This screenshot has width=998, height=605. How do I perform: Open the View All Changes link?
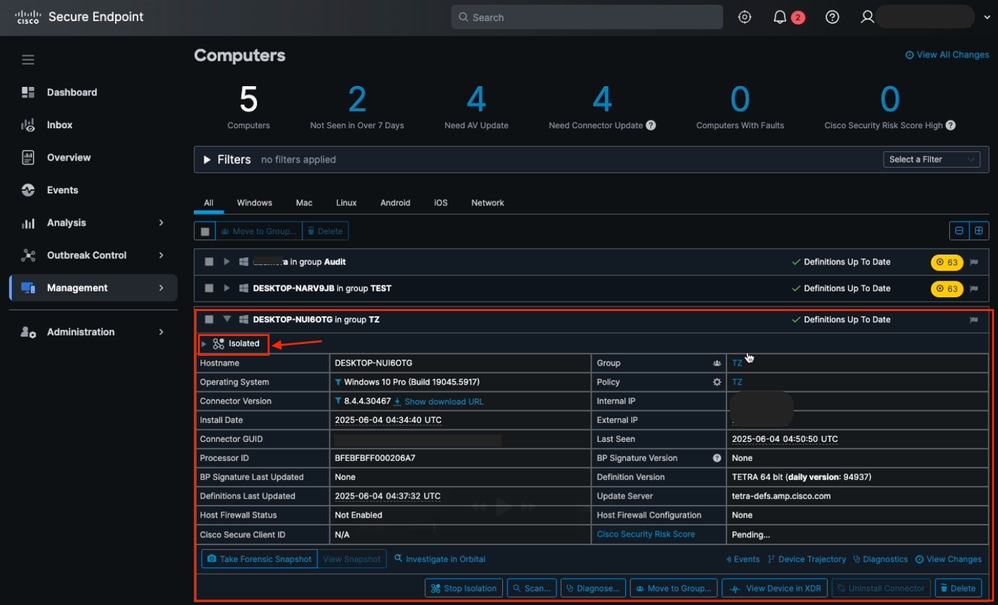click(x=947, y=55)
